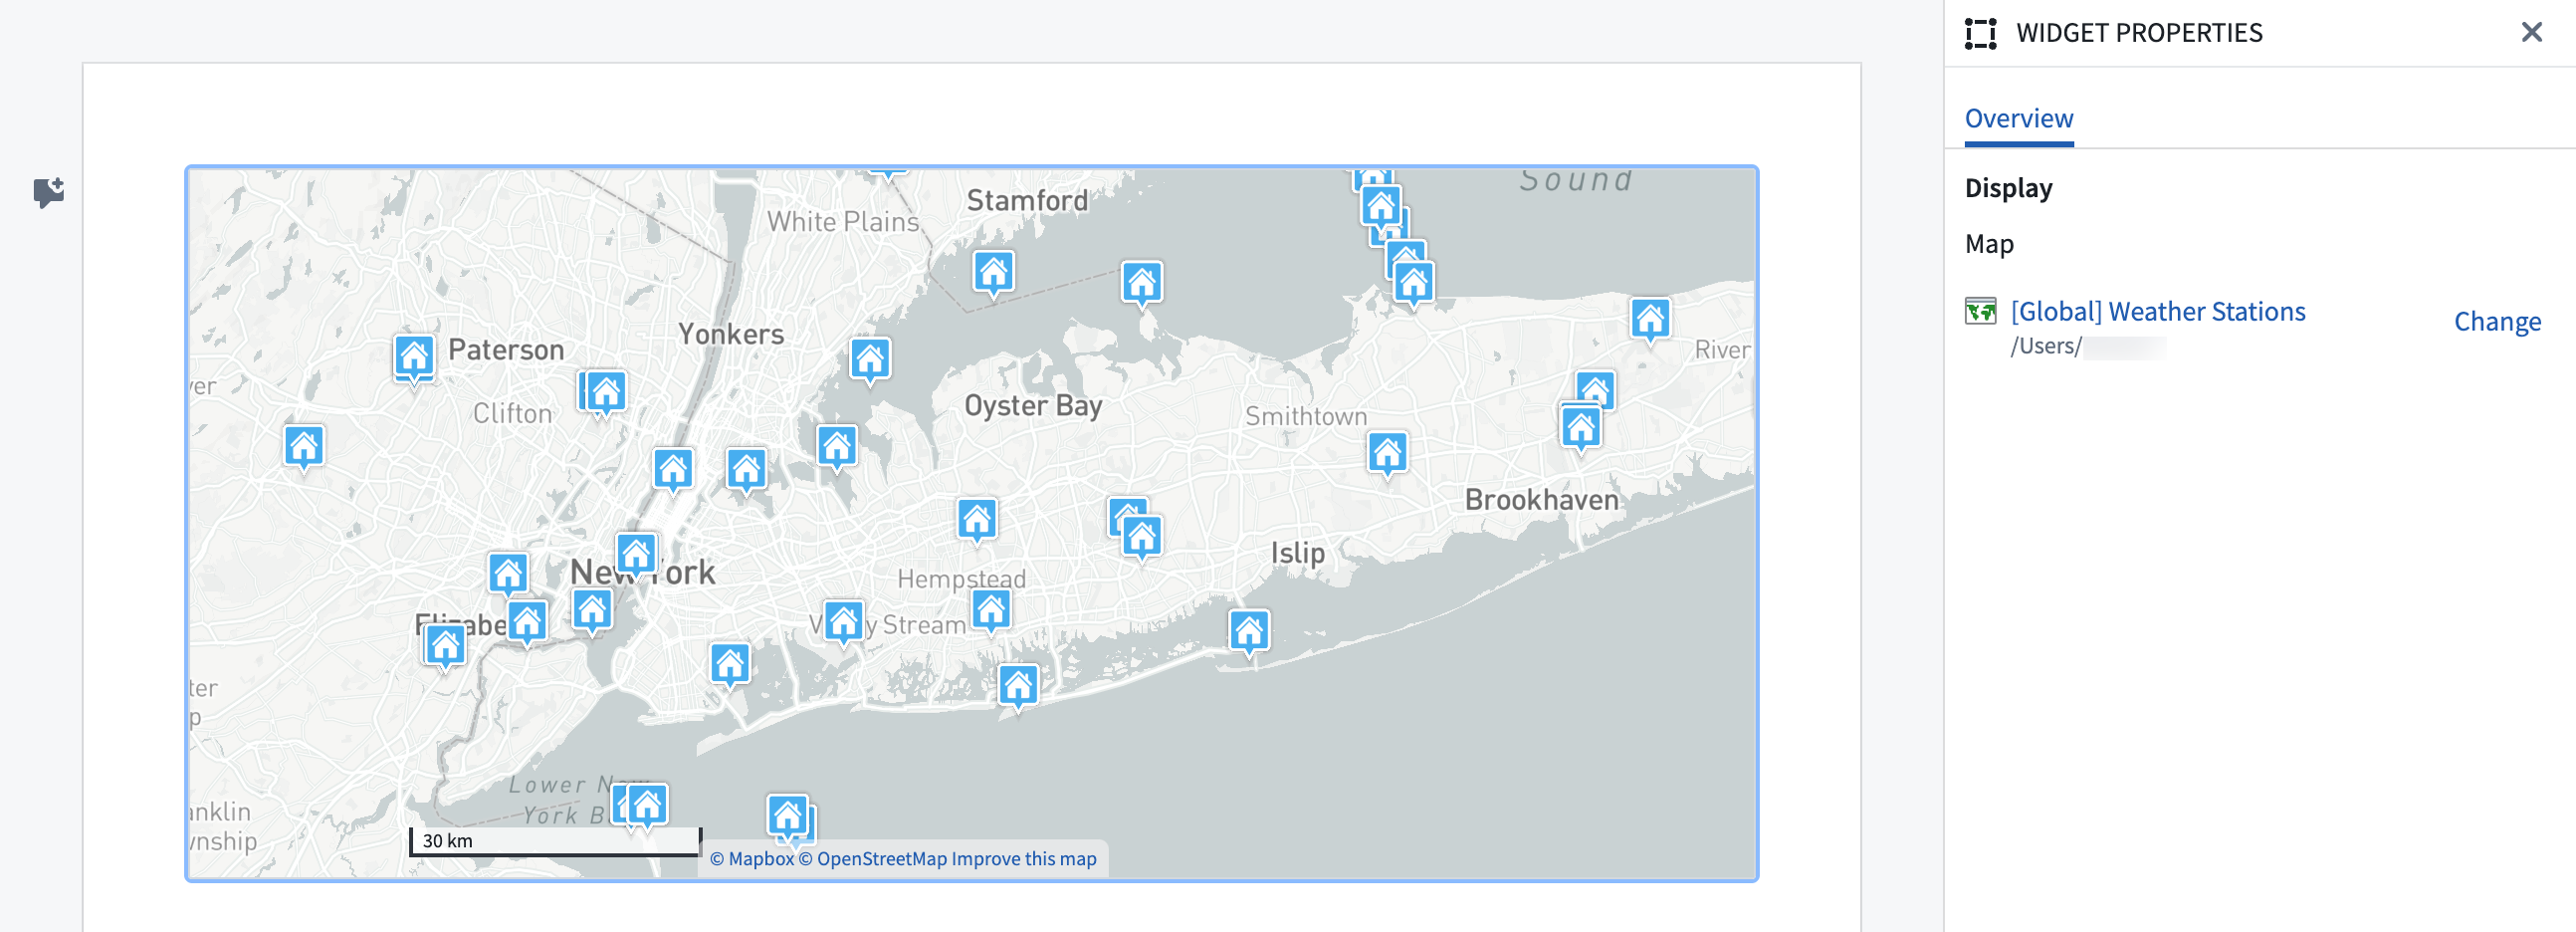This screenshot has height=932, width=2576.
Task: Click the Change link for the map
Action: [x=2496, y=321]
